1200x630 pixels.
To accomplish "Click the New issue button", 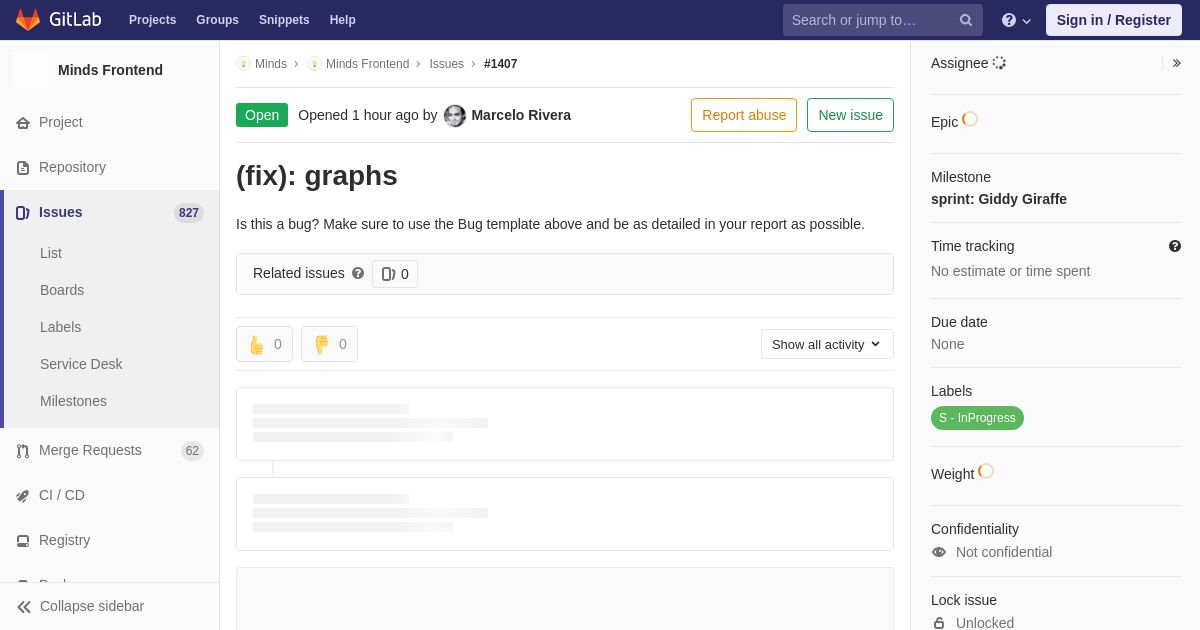I will click(x=850, y=115).
